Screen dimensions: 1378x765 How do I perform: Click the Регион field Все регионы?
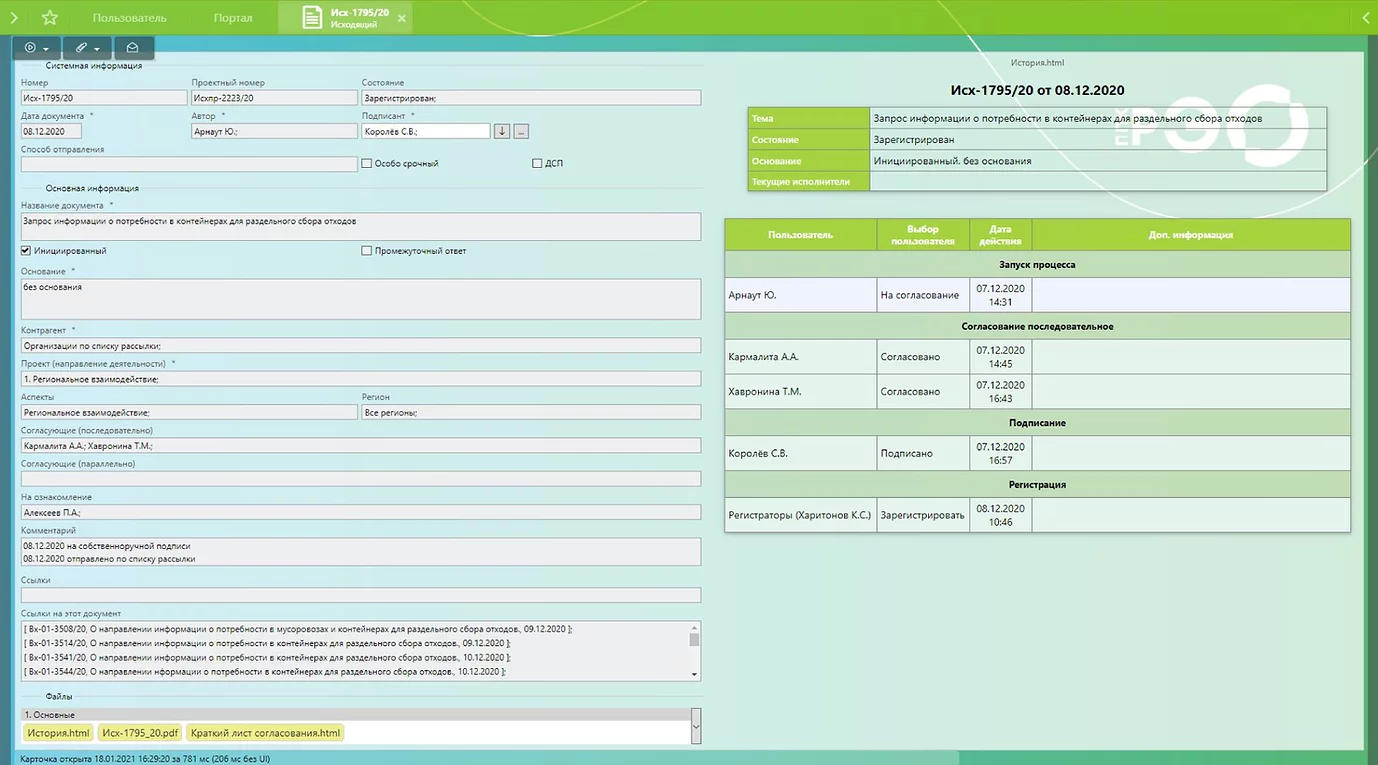pos(531,412)
